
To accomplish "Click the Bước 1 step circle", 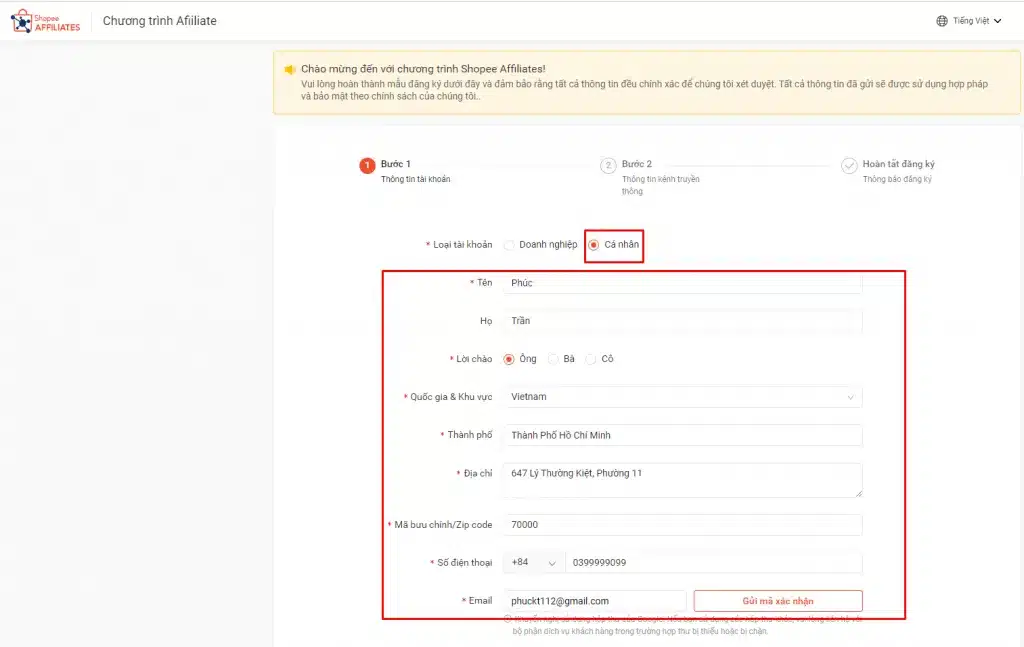I will [367, 165].
